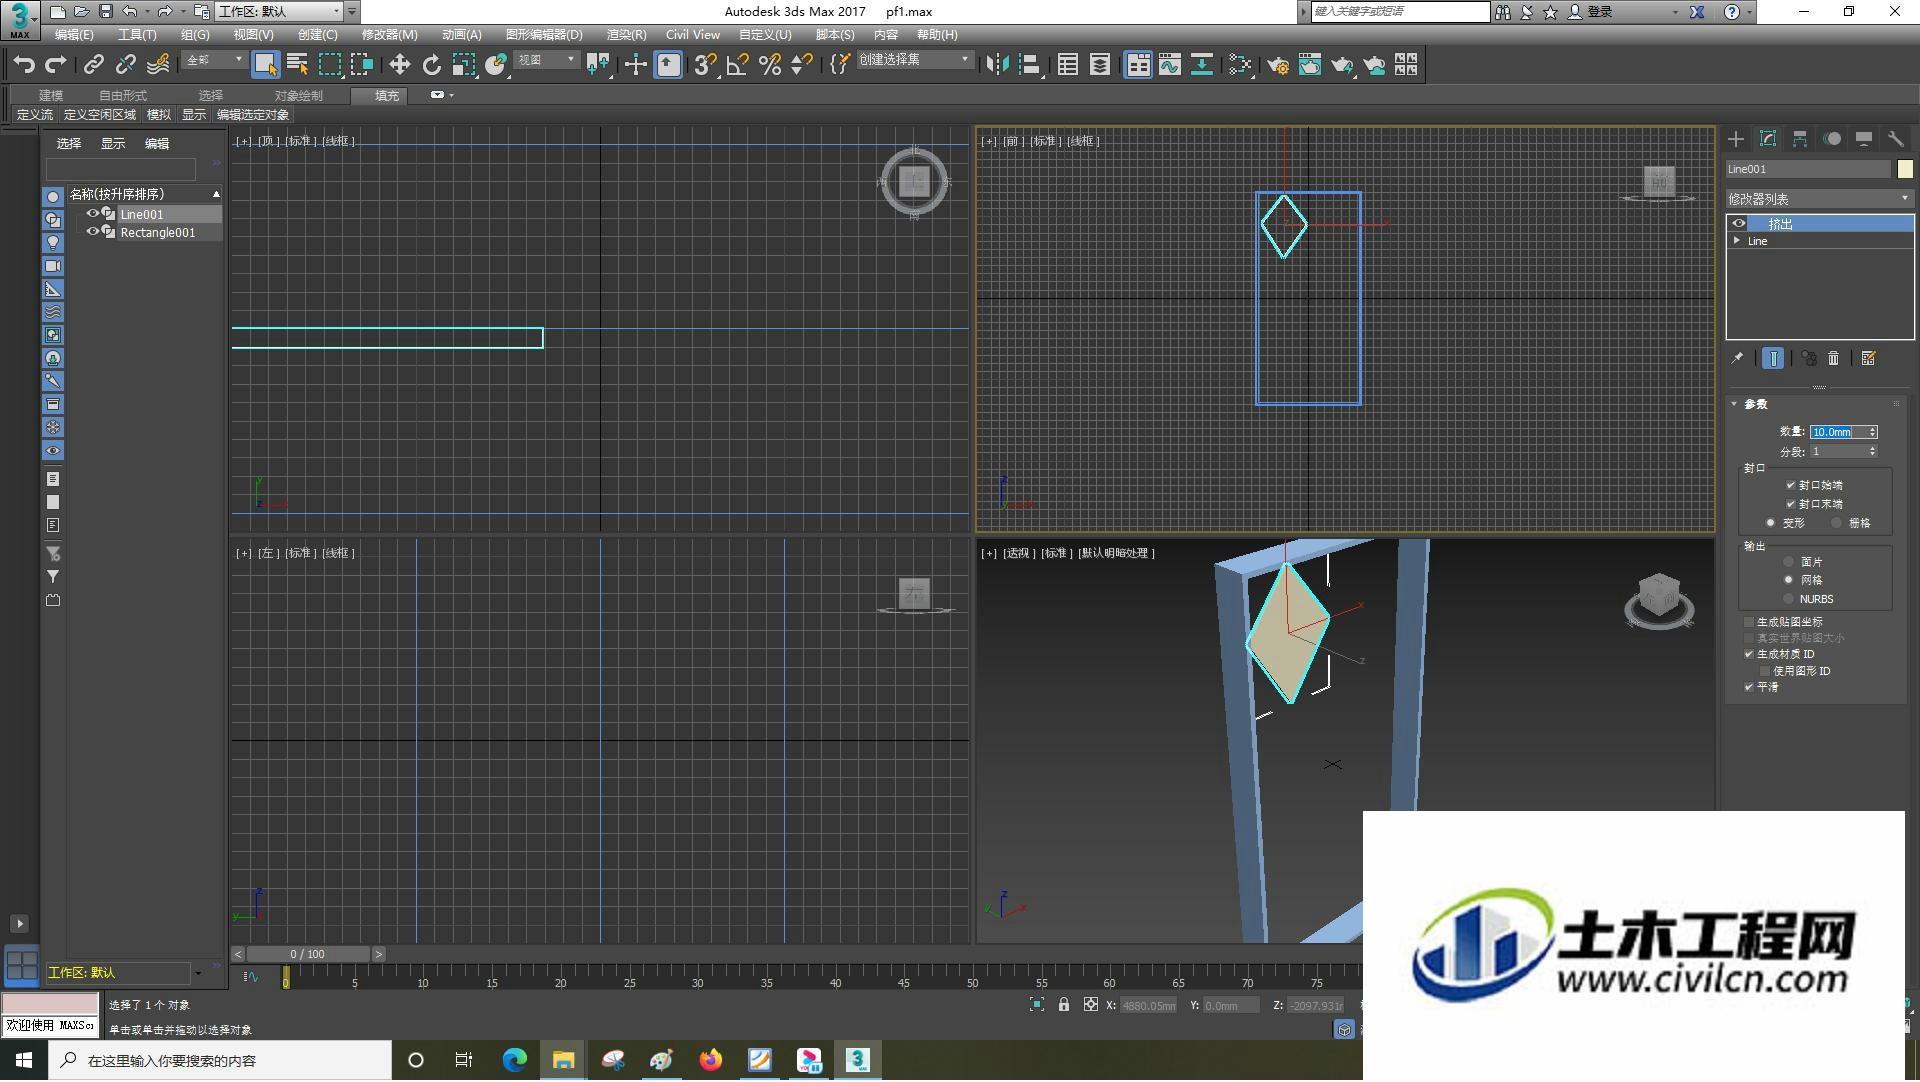Activate the Unlink Selection tool
Screen dimensions: 1920x1082
pos(125,65)
